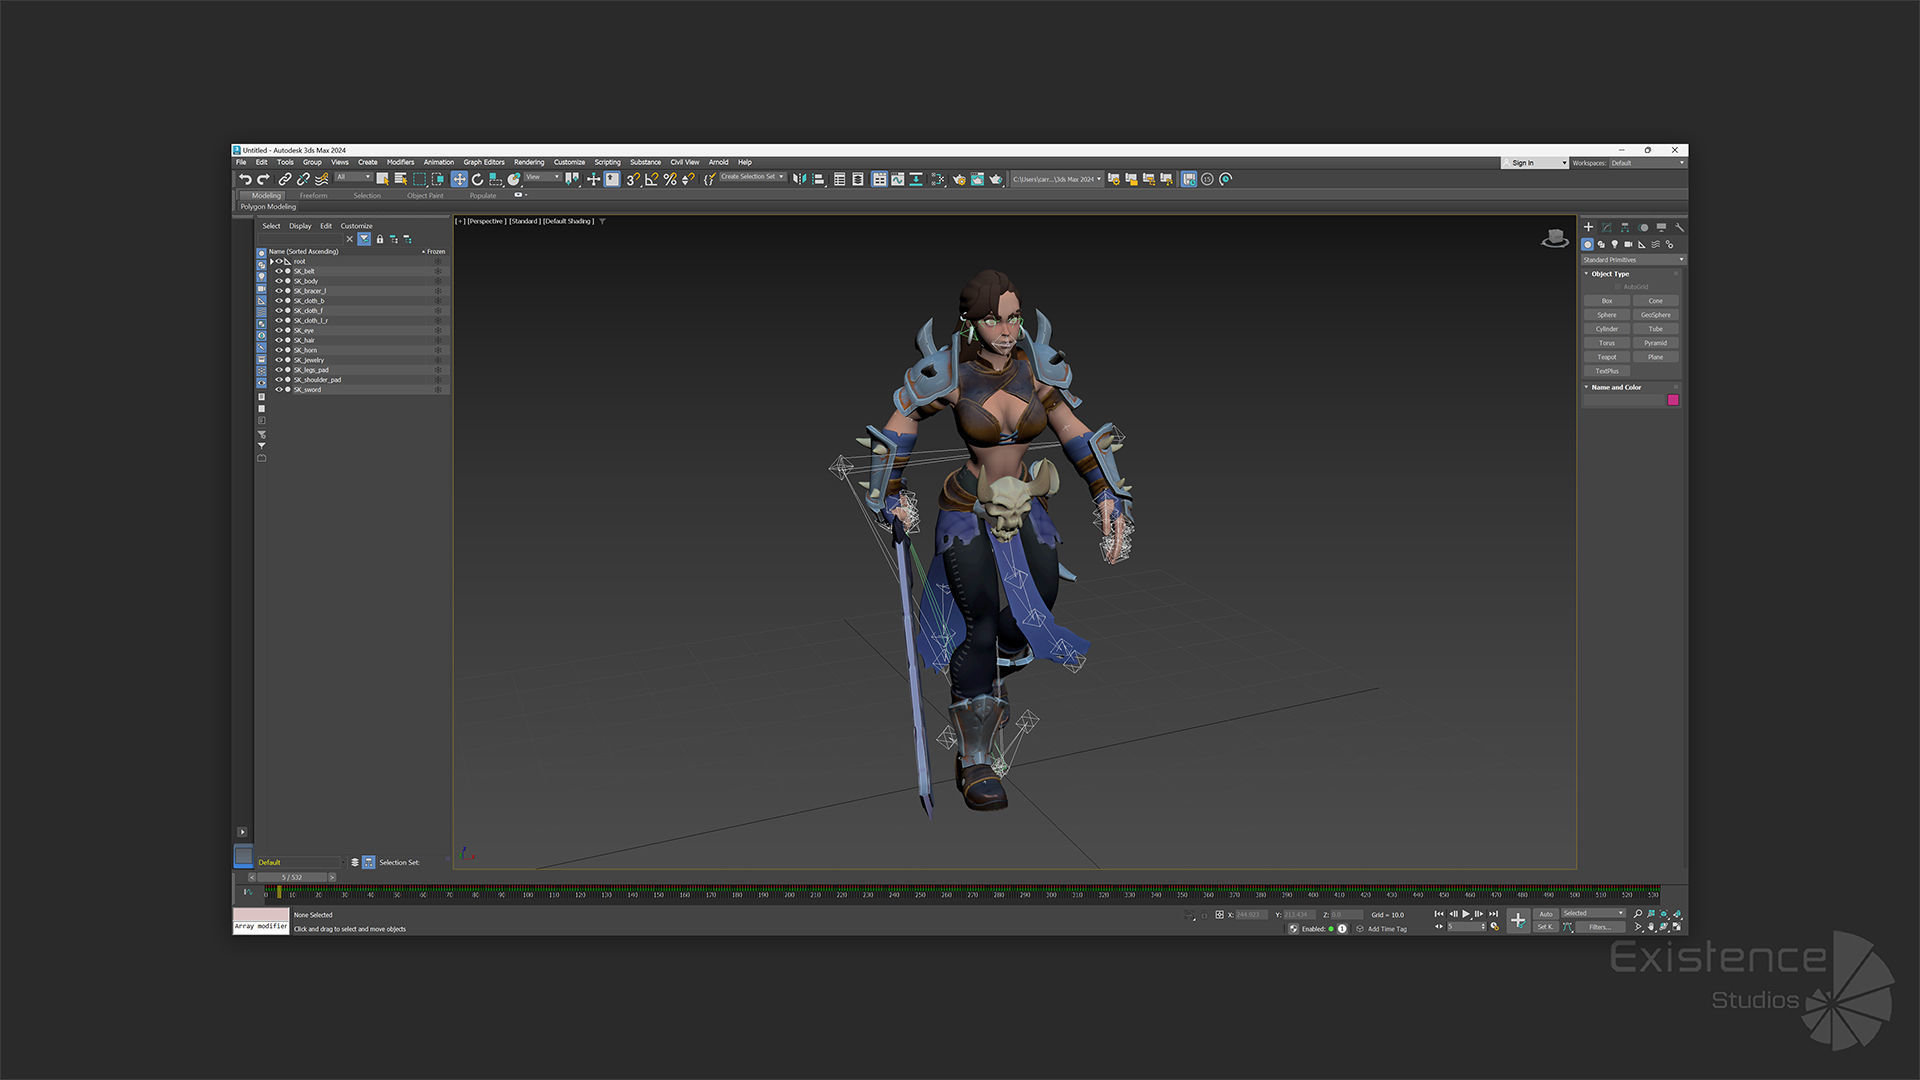Toggle the Auto key mode button
This screenshot has height=1080, width=1920.
(x=1546, y=914)
